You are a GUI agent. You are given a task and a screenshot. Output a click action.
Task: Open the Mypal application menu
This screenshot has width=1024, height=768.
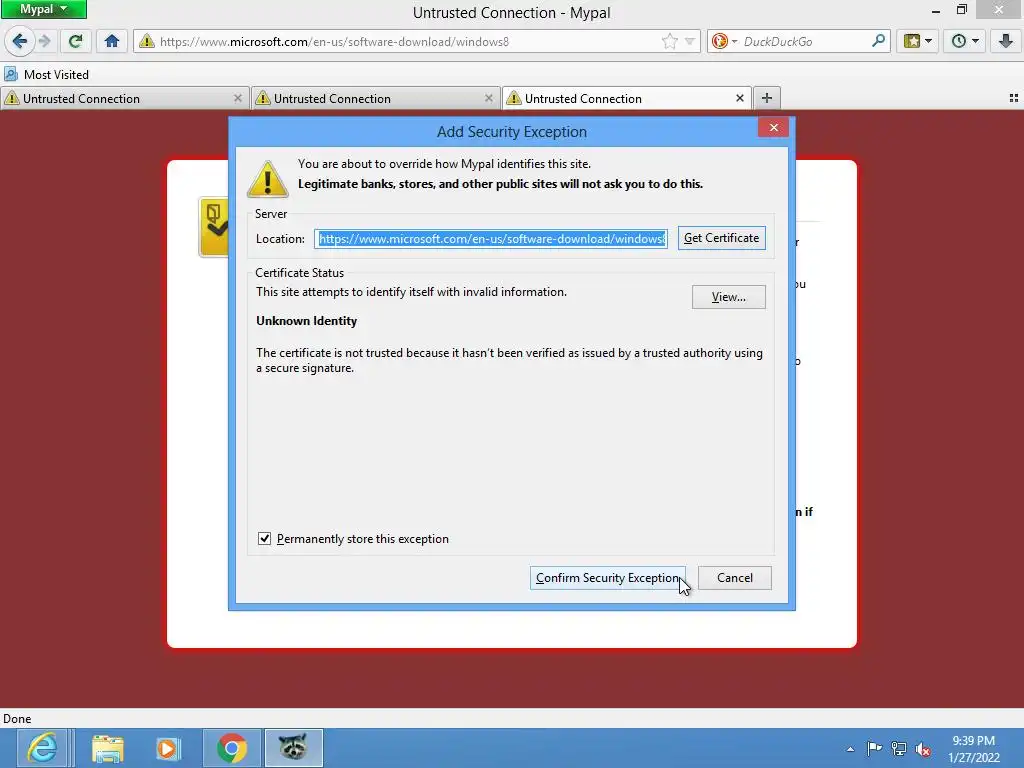(x=43, y=9)
